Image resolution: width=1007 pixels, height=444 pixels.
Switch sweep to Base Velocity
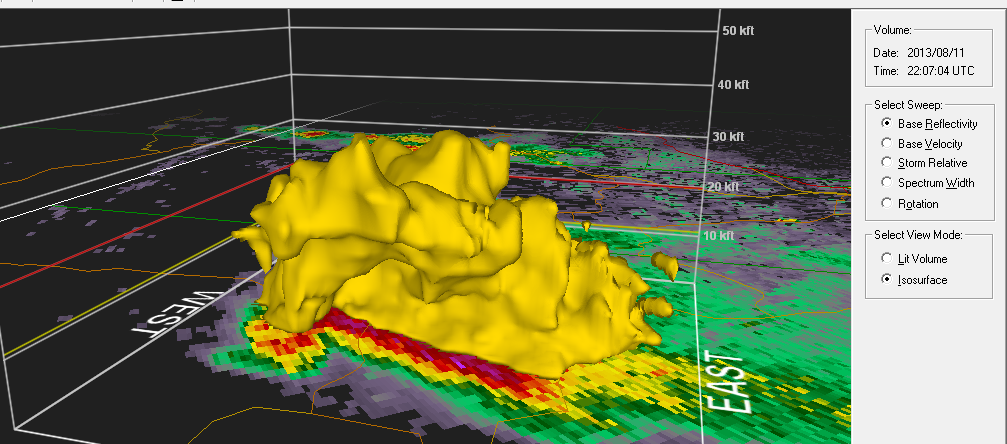point(922,143)
